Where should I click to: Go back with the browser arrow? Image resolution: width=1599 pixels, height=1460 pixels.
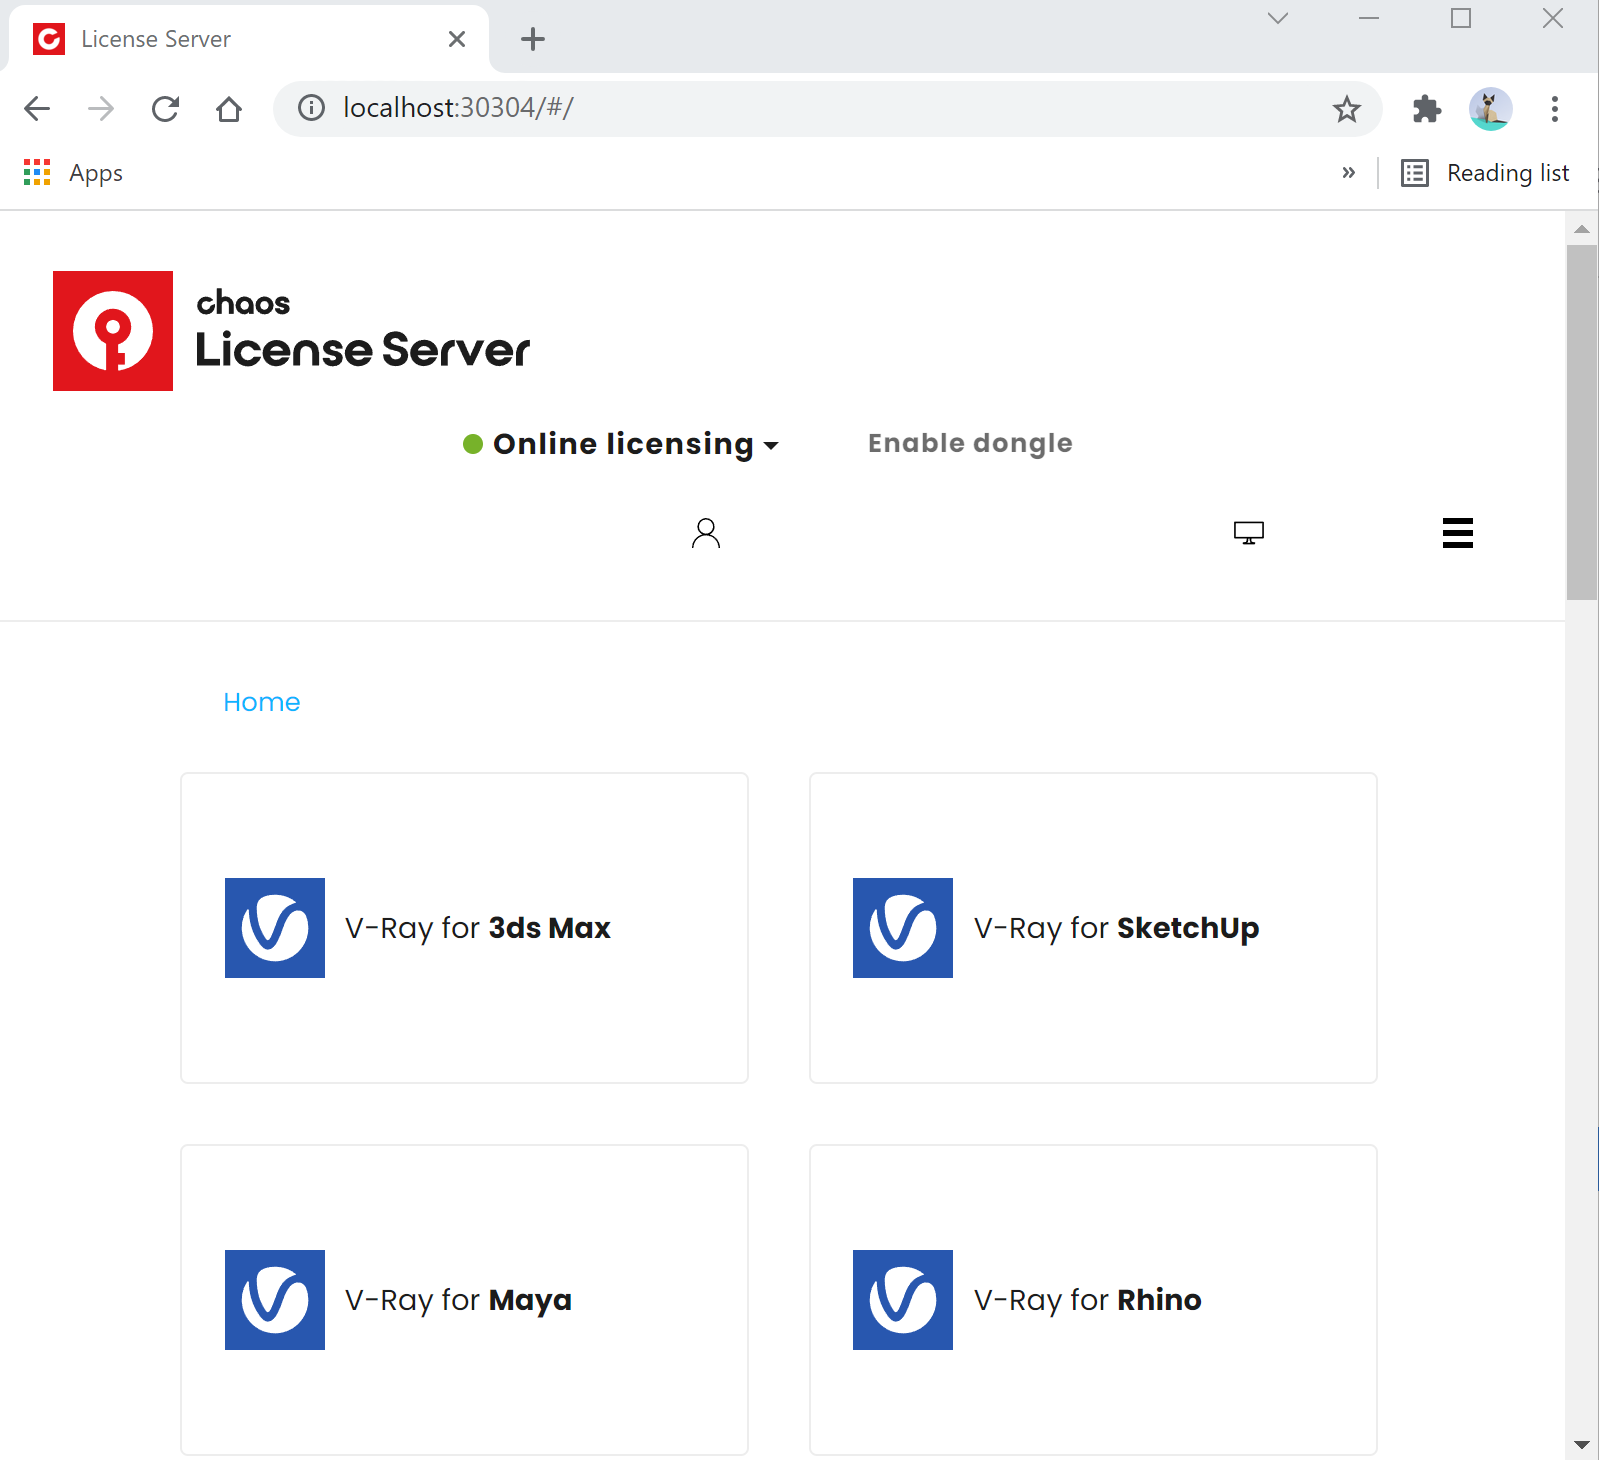37,108
